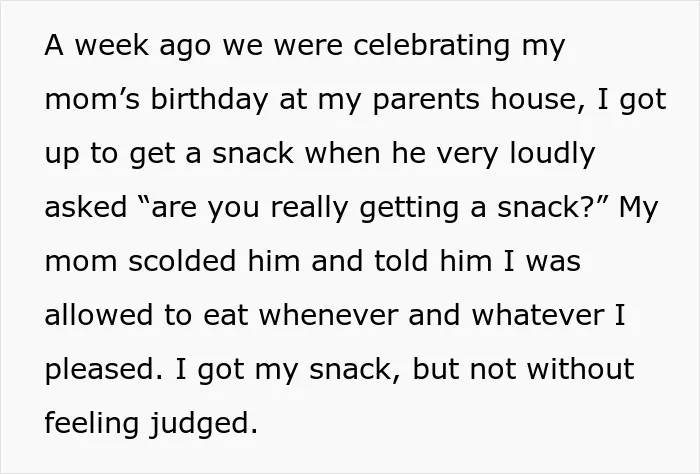Image resolution: width=700 pixels, height=474 pixels.
Task: Click the word "asked" before the quotation
Action: pyautogui.click(x=86, y=208)
